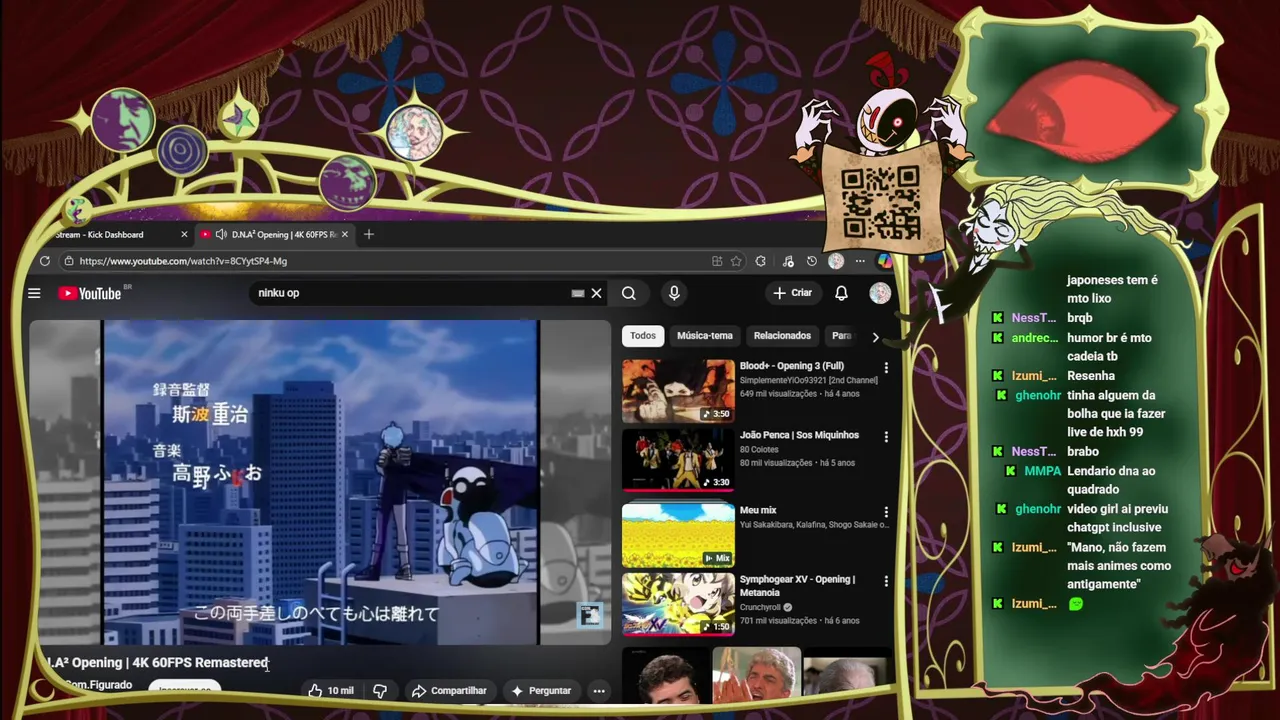Go to the YouTube home logo
The height and width of the screenshot is (720, 1280).
pyautogui.click(x=89, y=293)
